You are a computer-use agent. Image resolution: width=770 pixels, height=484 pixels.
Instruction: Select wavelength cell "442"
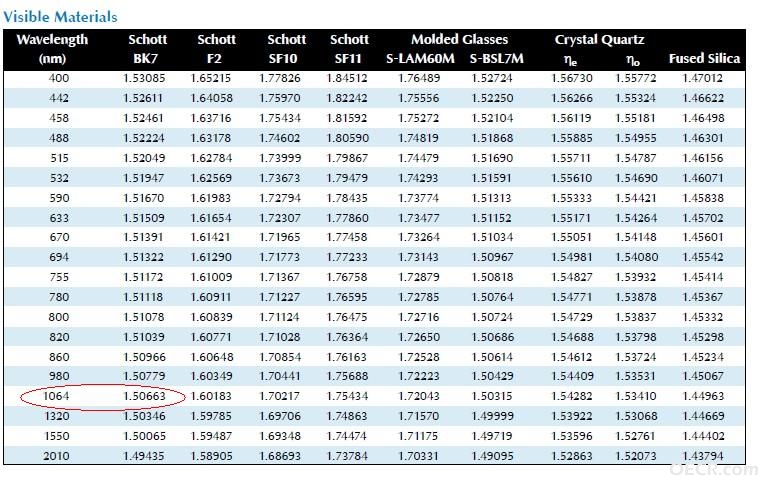click(59, 98)
